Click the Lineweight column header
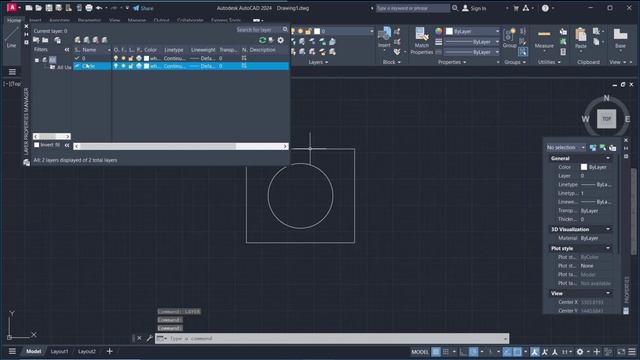Viewport: 640px width, 360px height. pyautogui.click(x=203, y=50)
